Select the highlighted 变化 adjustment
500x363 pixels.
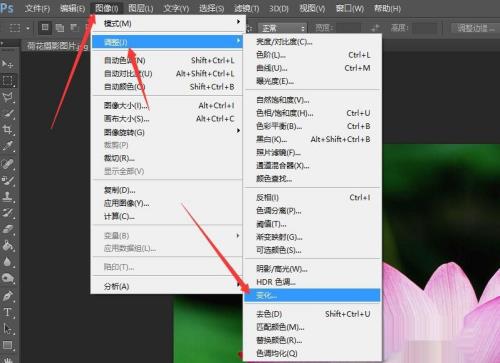(312, 295)
